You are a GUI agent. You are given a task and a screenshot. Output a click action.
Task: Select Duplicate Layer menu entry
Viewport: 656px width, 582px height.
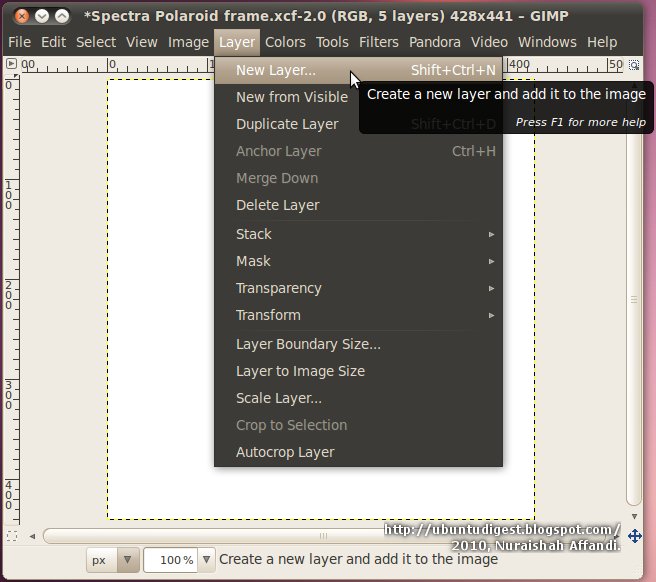point(287,124)
